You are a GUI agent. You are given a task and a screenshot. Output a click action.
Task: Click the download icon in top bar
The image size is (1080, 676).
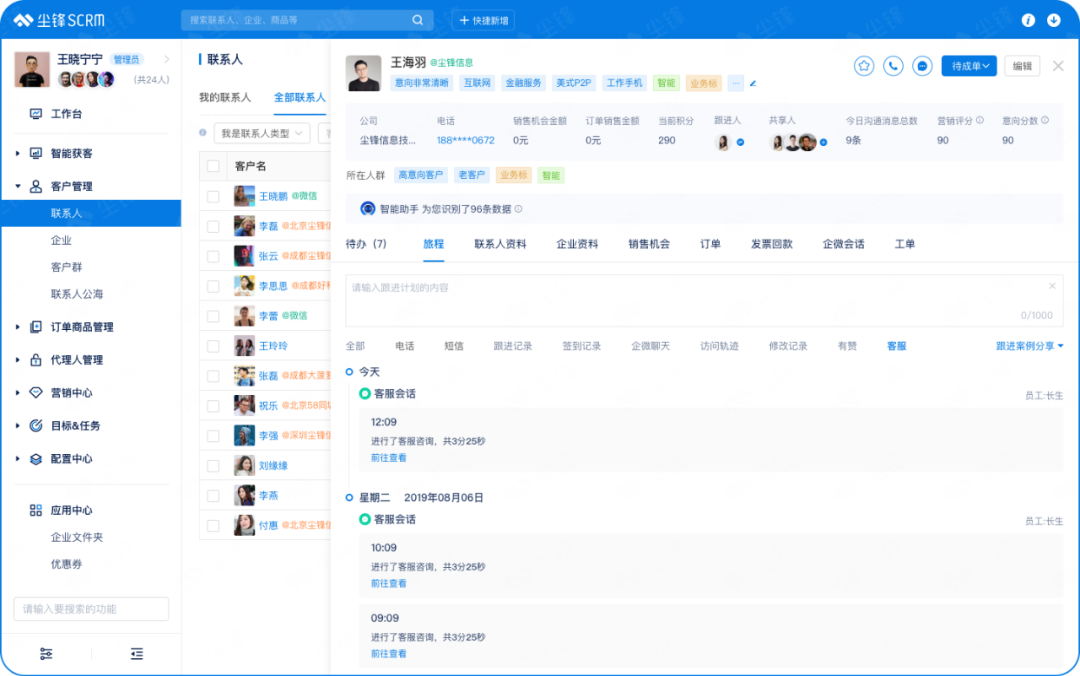coord(1053,20)
